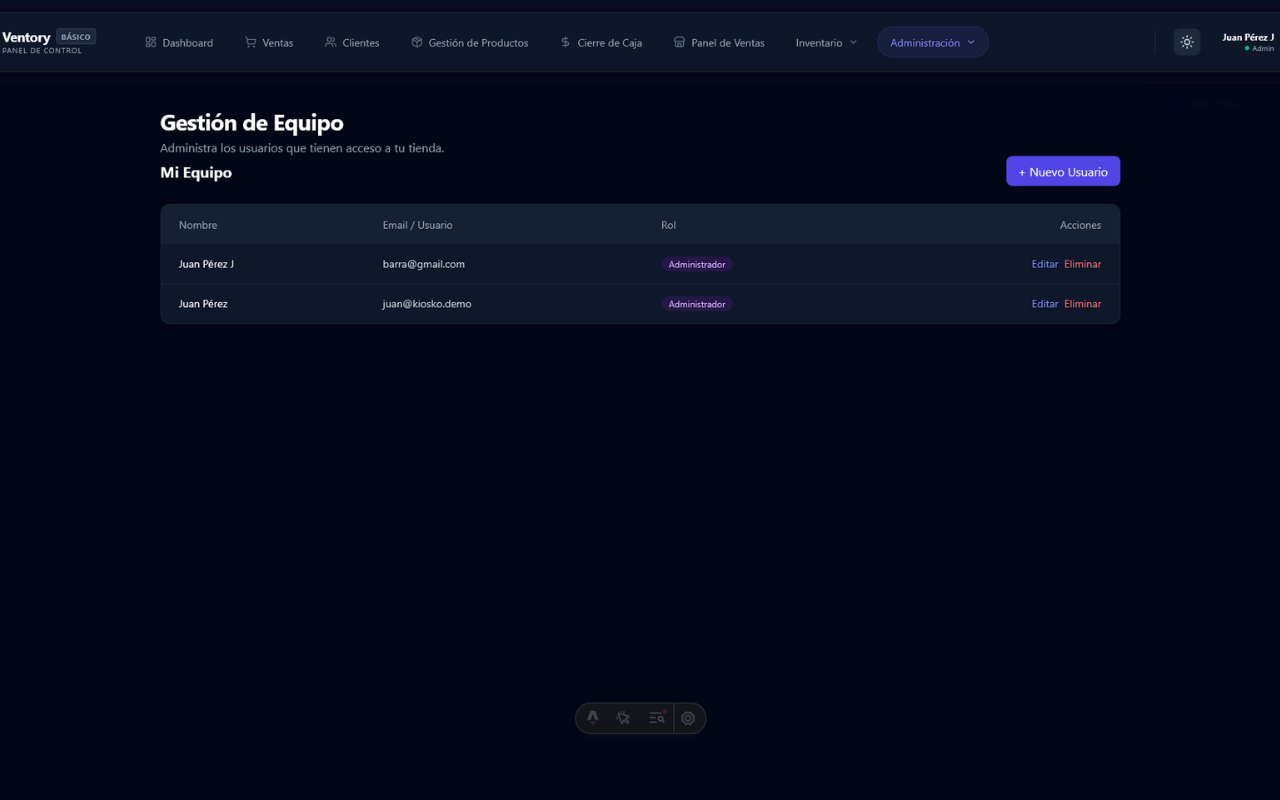Activate the Inspect cursor icon in dev toolbar

(x=624, y=718)
